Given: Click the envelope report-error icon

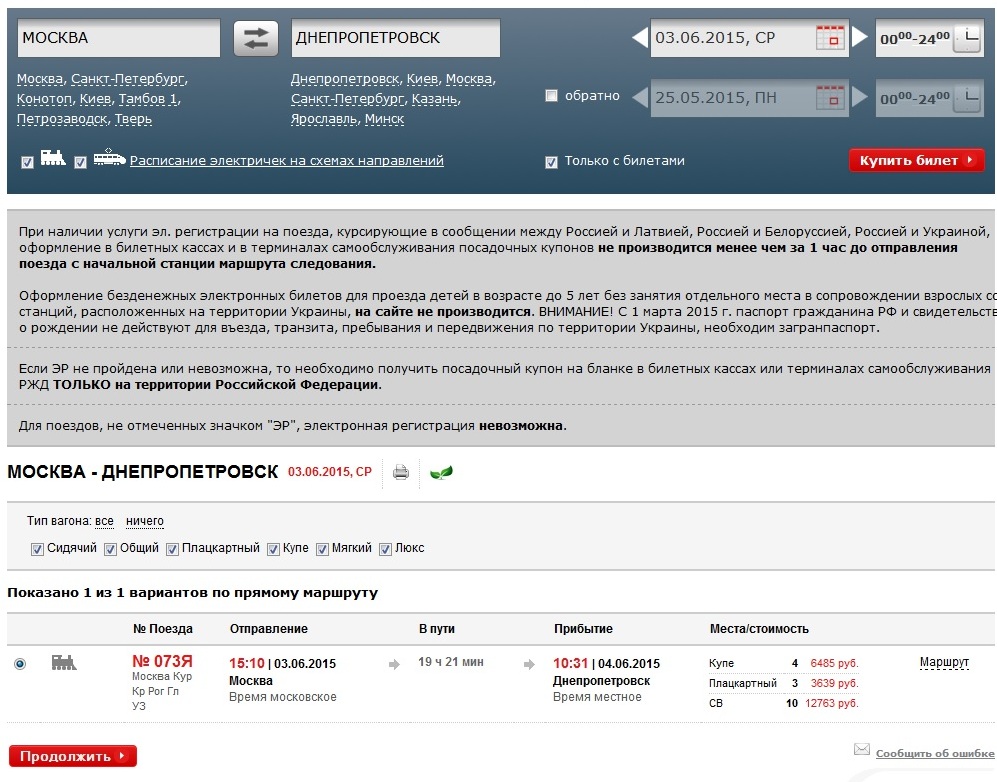Looking at the screenshot, I should [x=861, y=750].
